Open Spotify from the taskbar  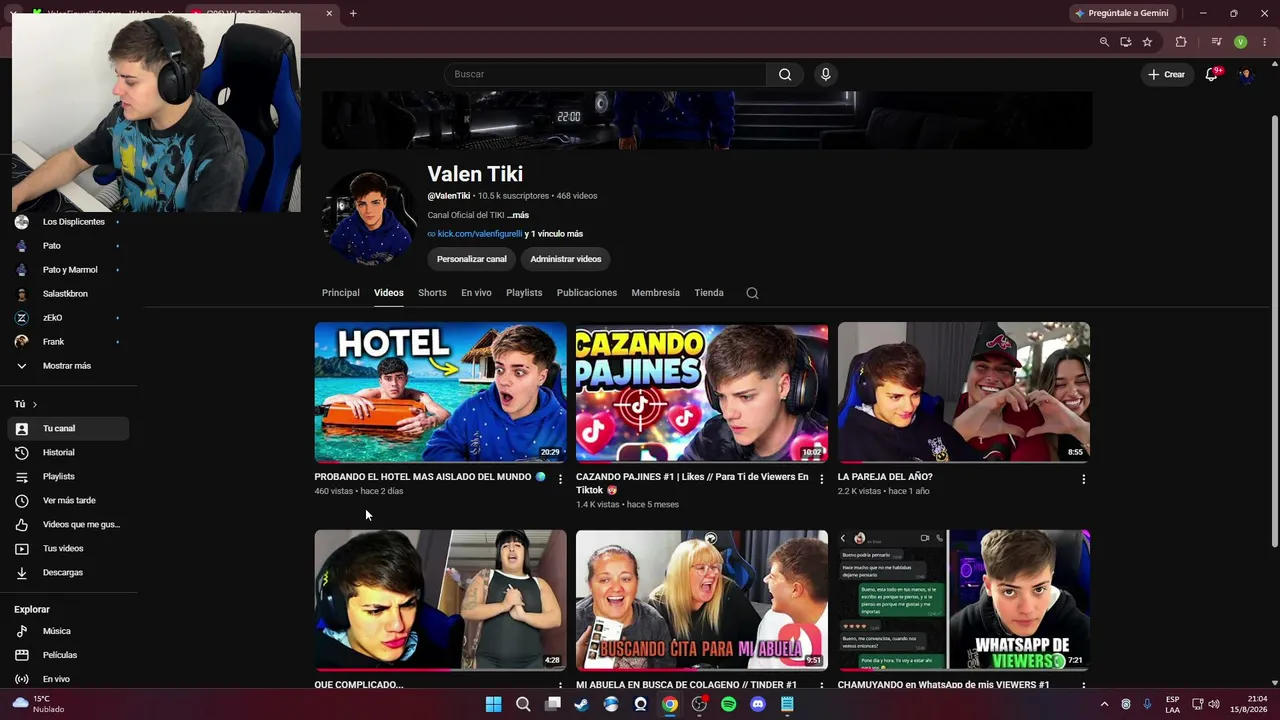tap(729, 704)
